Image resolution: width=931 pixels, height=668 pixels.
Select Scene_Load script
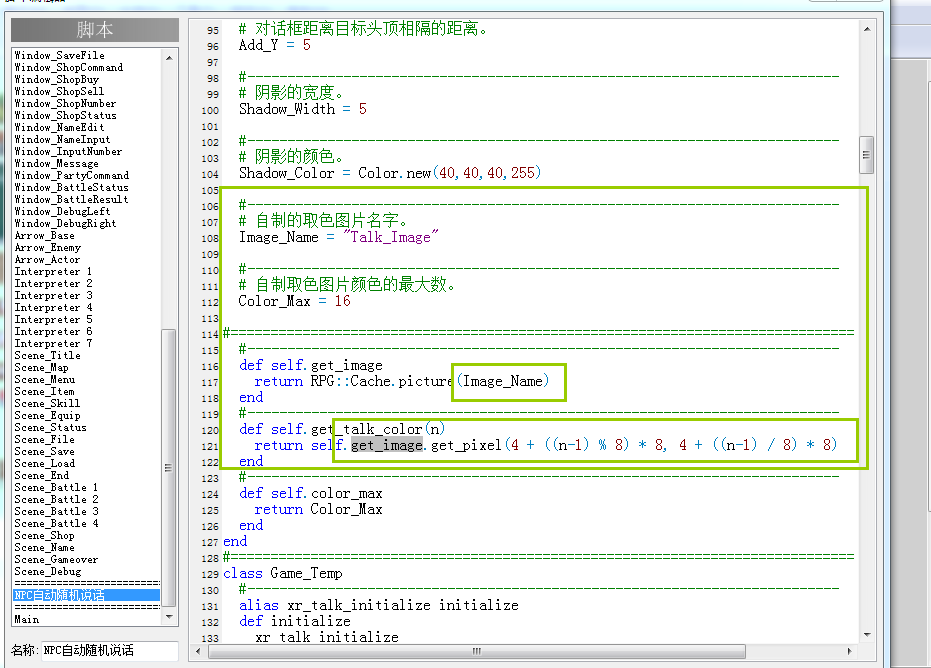[45, 463]
